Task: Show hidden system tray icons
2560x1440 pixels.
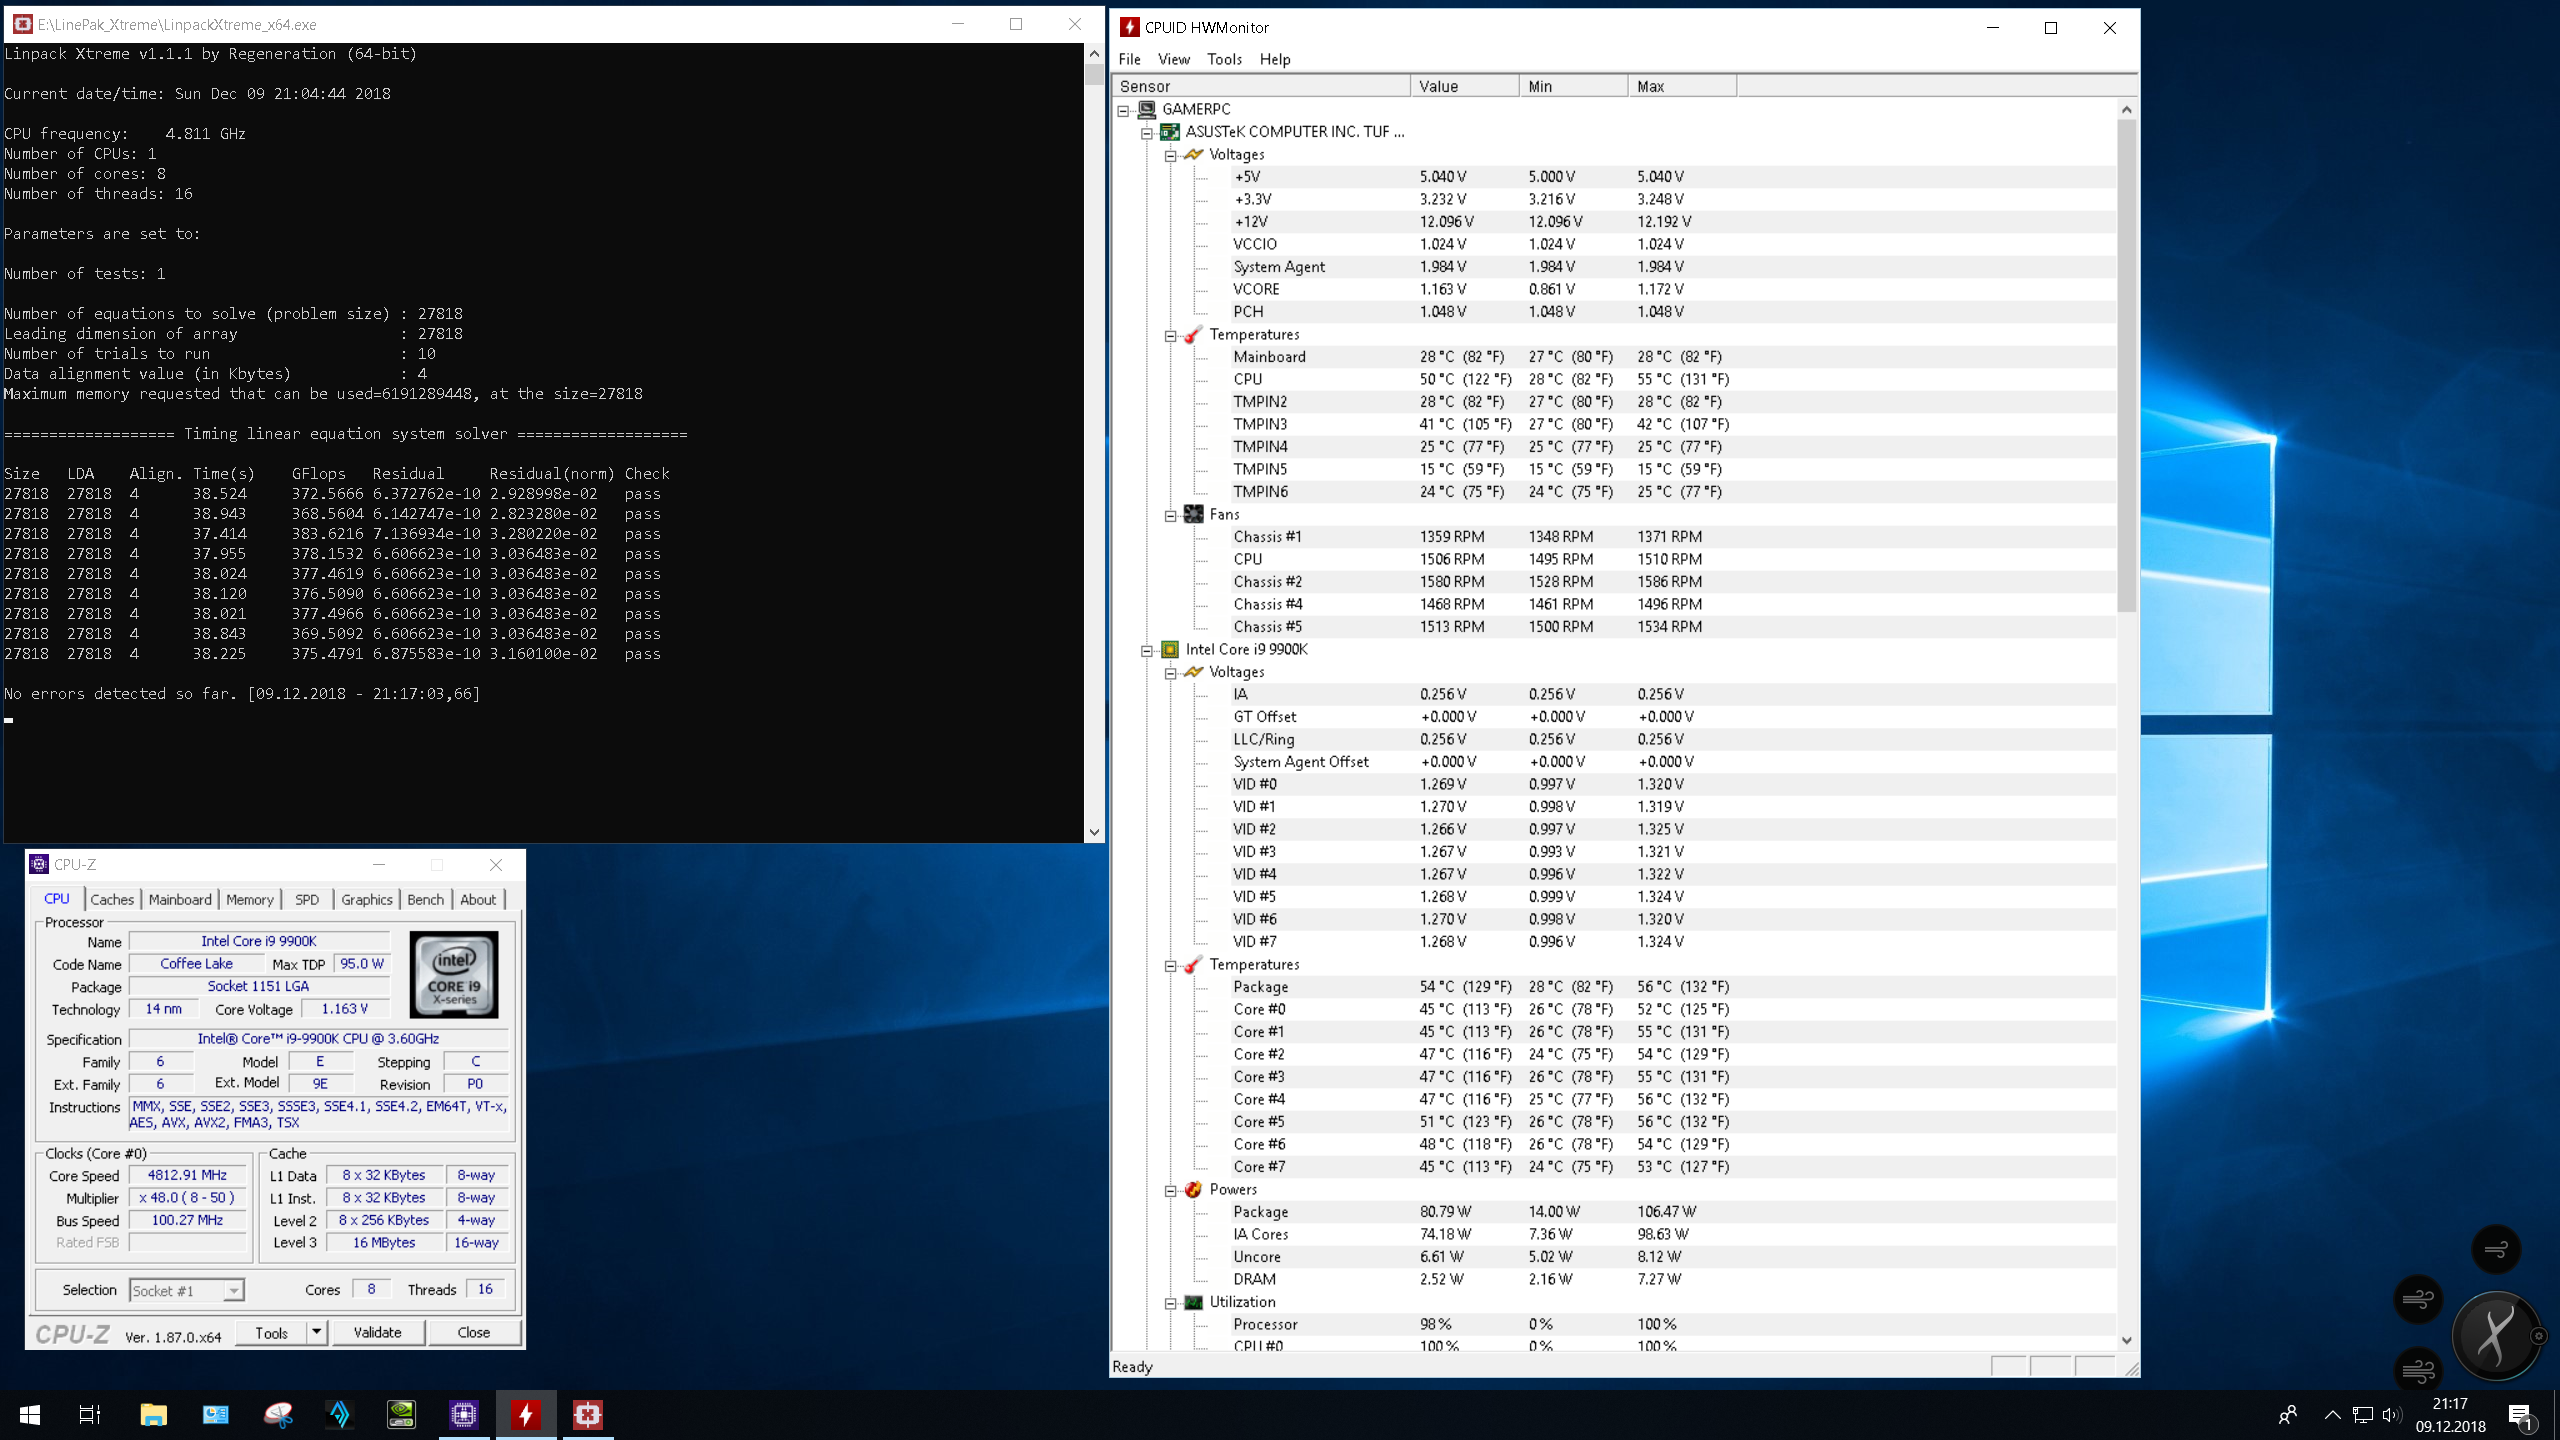Action: point(2332,1415)
